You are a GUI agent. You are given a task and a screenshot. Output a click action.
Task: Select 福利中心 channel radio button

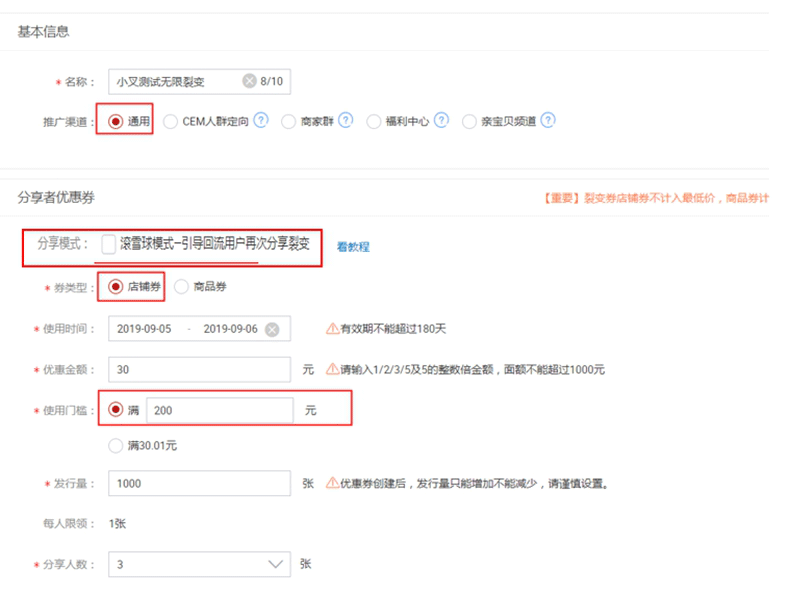click(374, 121)
